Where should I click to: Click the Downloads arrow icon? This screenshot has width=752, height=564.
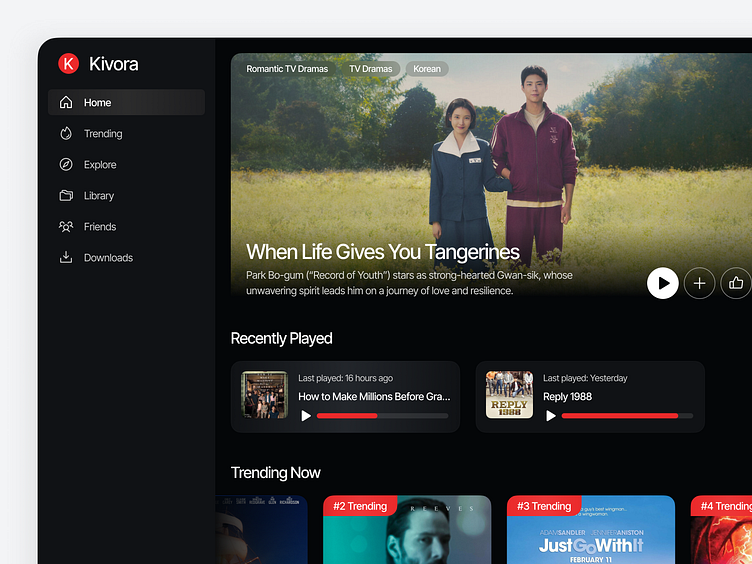coord(66,258)
